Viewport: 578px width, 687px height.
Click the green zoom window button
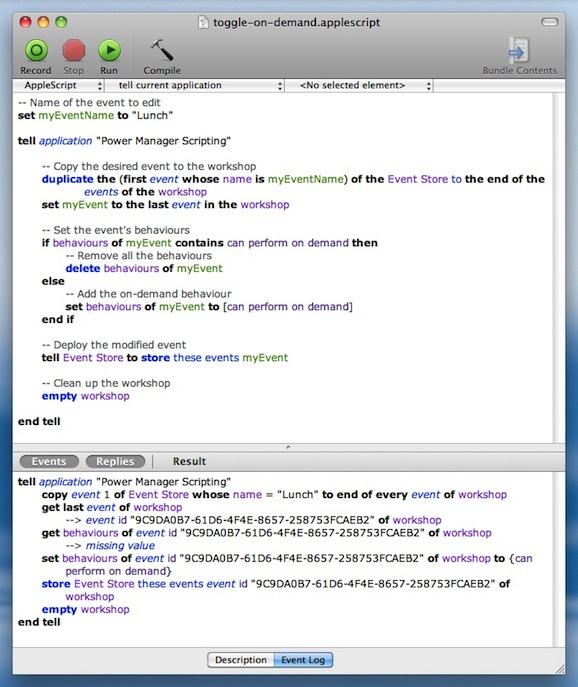click(x=61, y=22)
